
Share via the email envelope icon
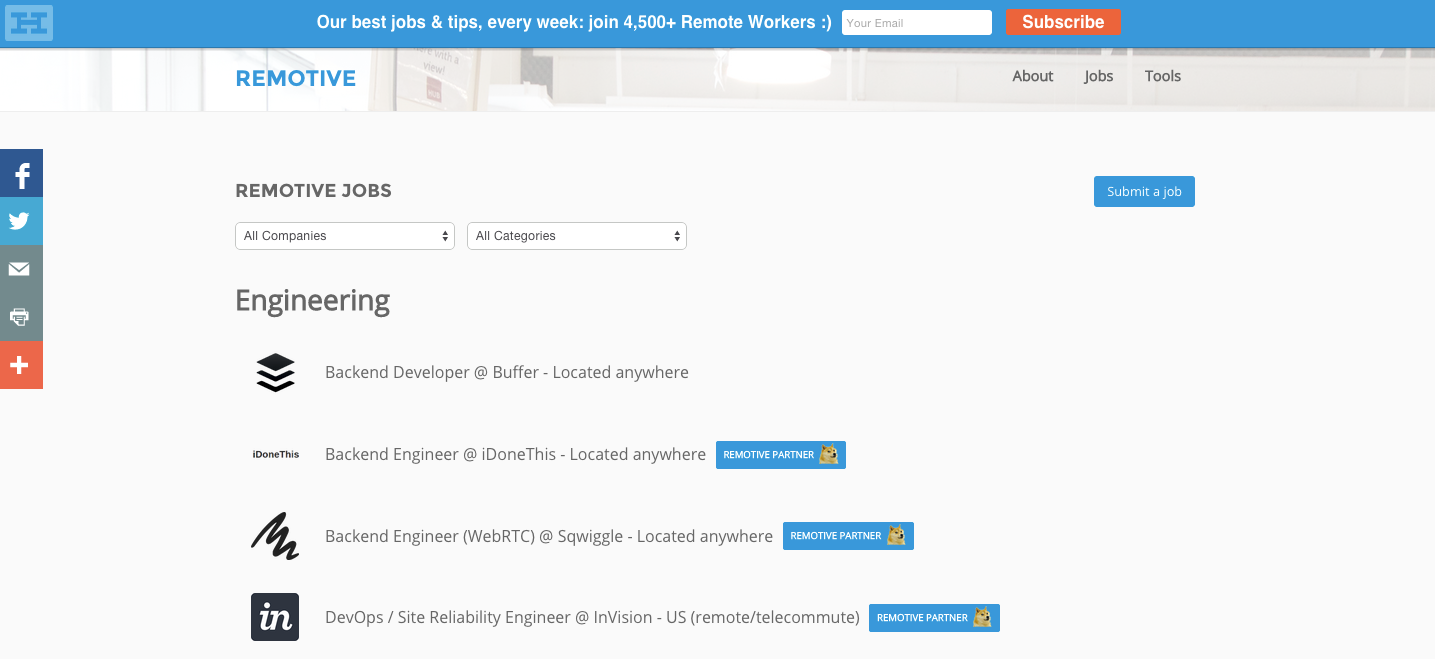pyautogui.click(x=21, y=269)
